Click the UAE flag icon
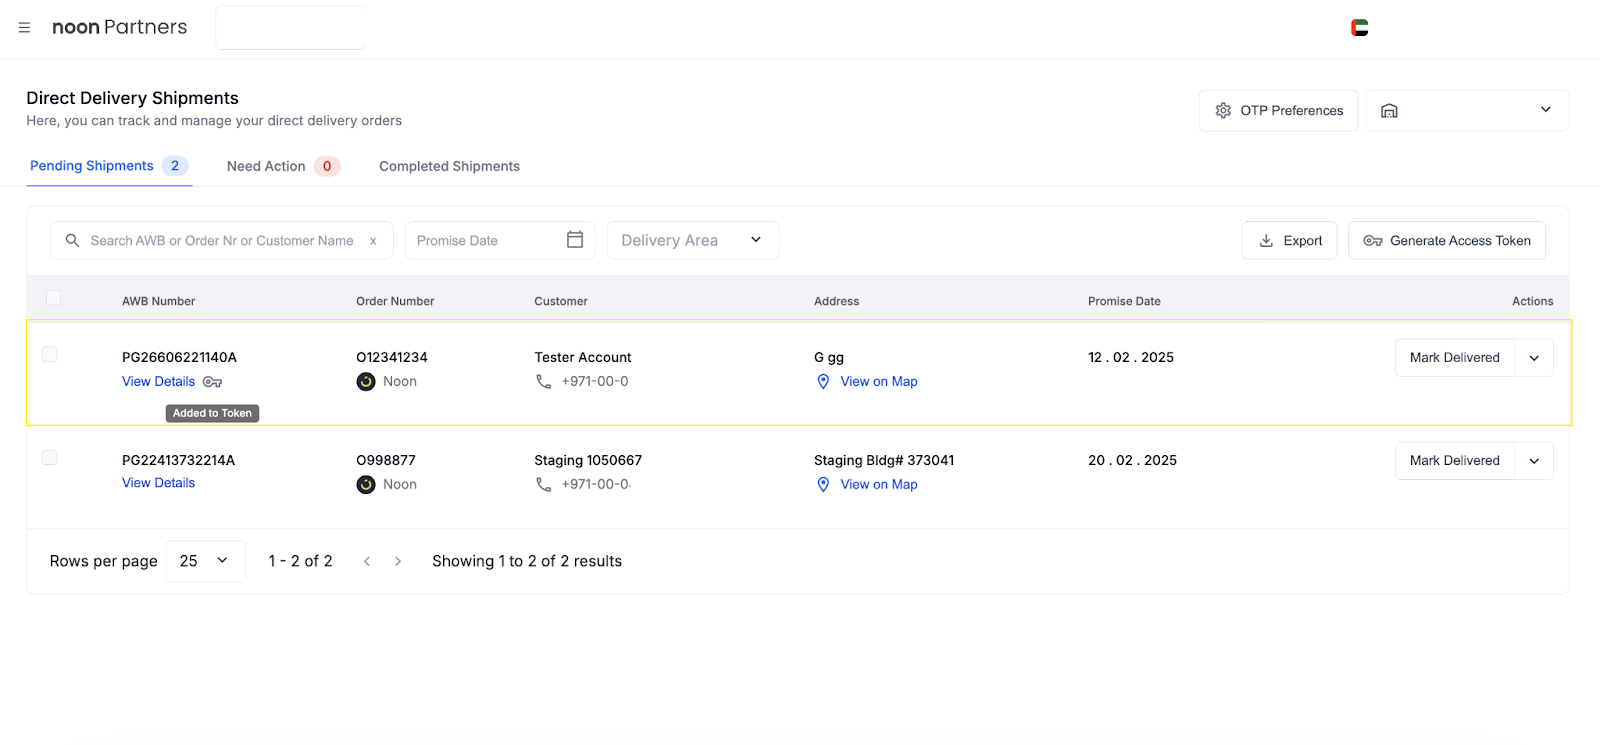 [1359, 28]
